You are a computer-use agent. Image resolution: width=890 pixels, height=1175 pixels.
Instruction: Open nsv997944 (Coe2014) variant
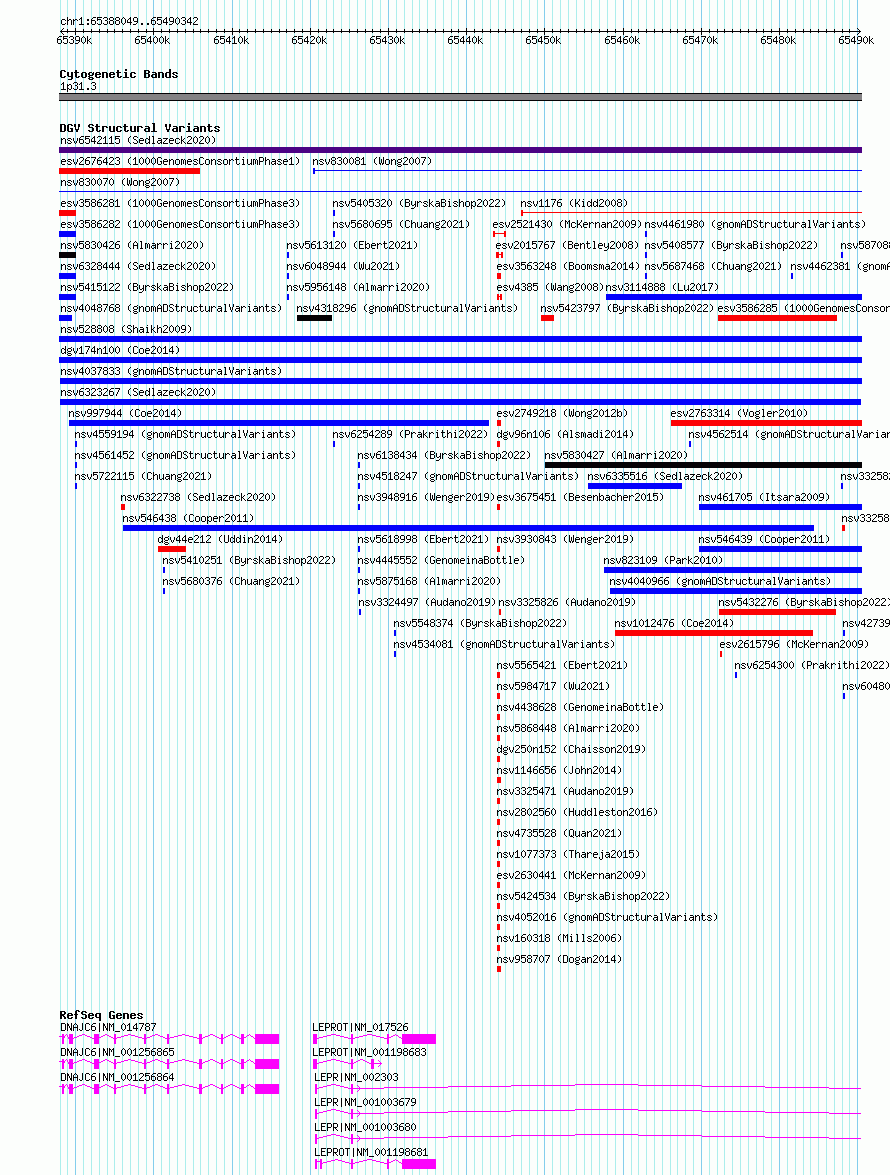pyautogui.click(x=125, y=413)
